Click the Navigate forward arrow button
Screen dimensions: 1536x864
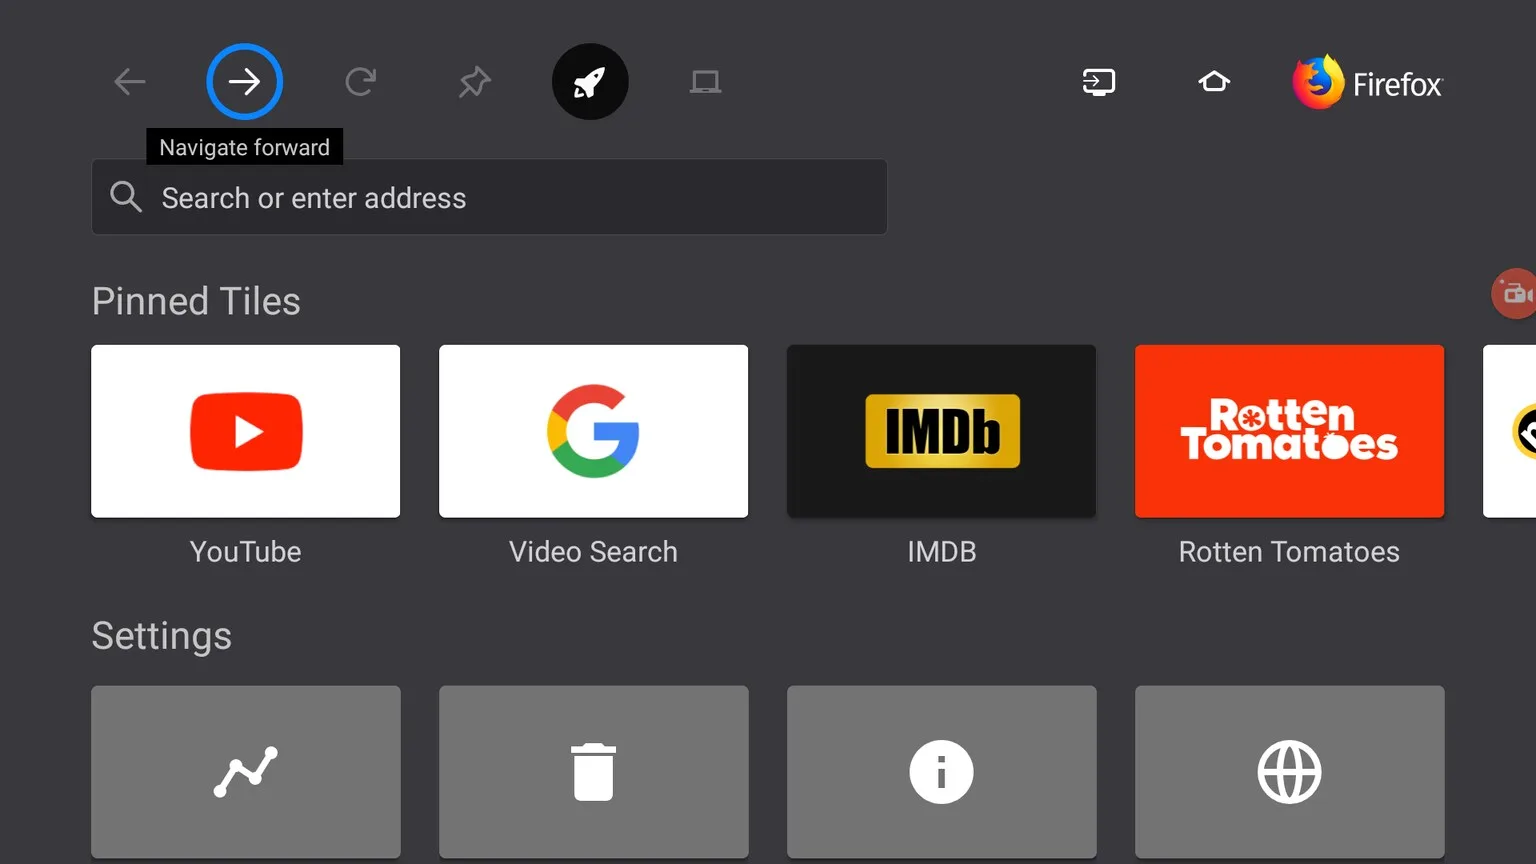click(x=244, y=82)
